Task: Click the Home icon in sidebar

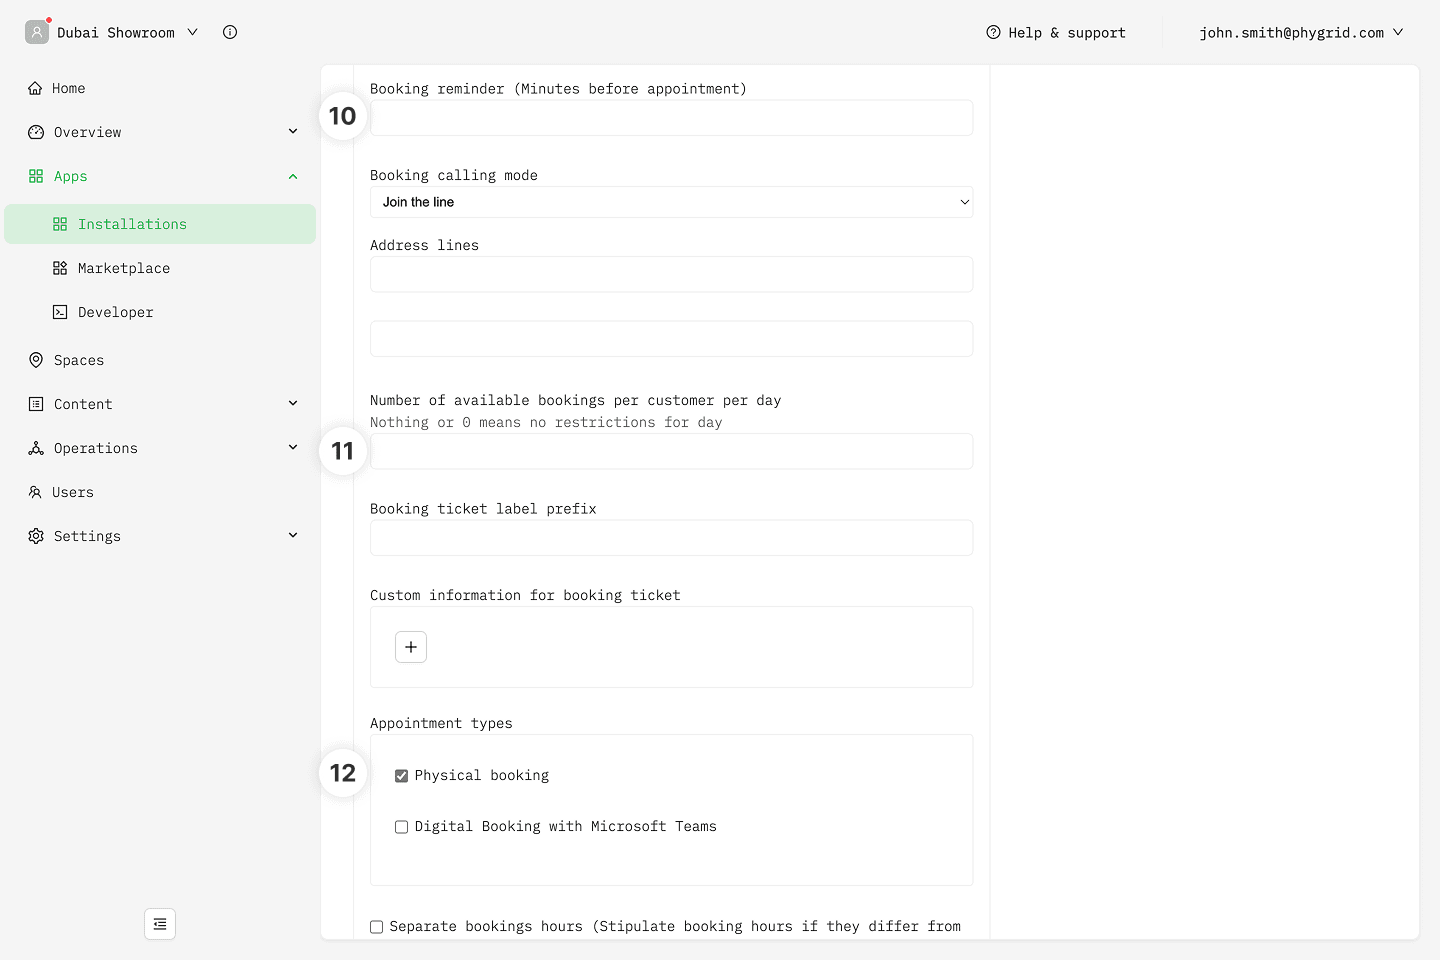Action: coord(36,88)
